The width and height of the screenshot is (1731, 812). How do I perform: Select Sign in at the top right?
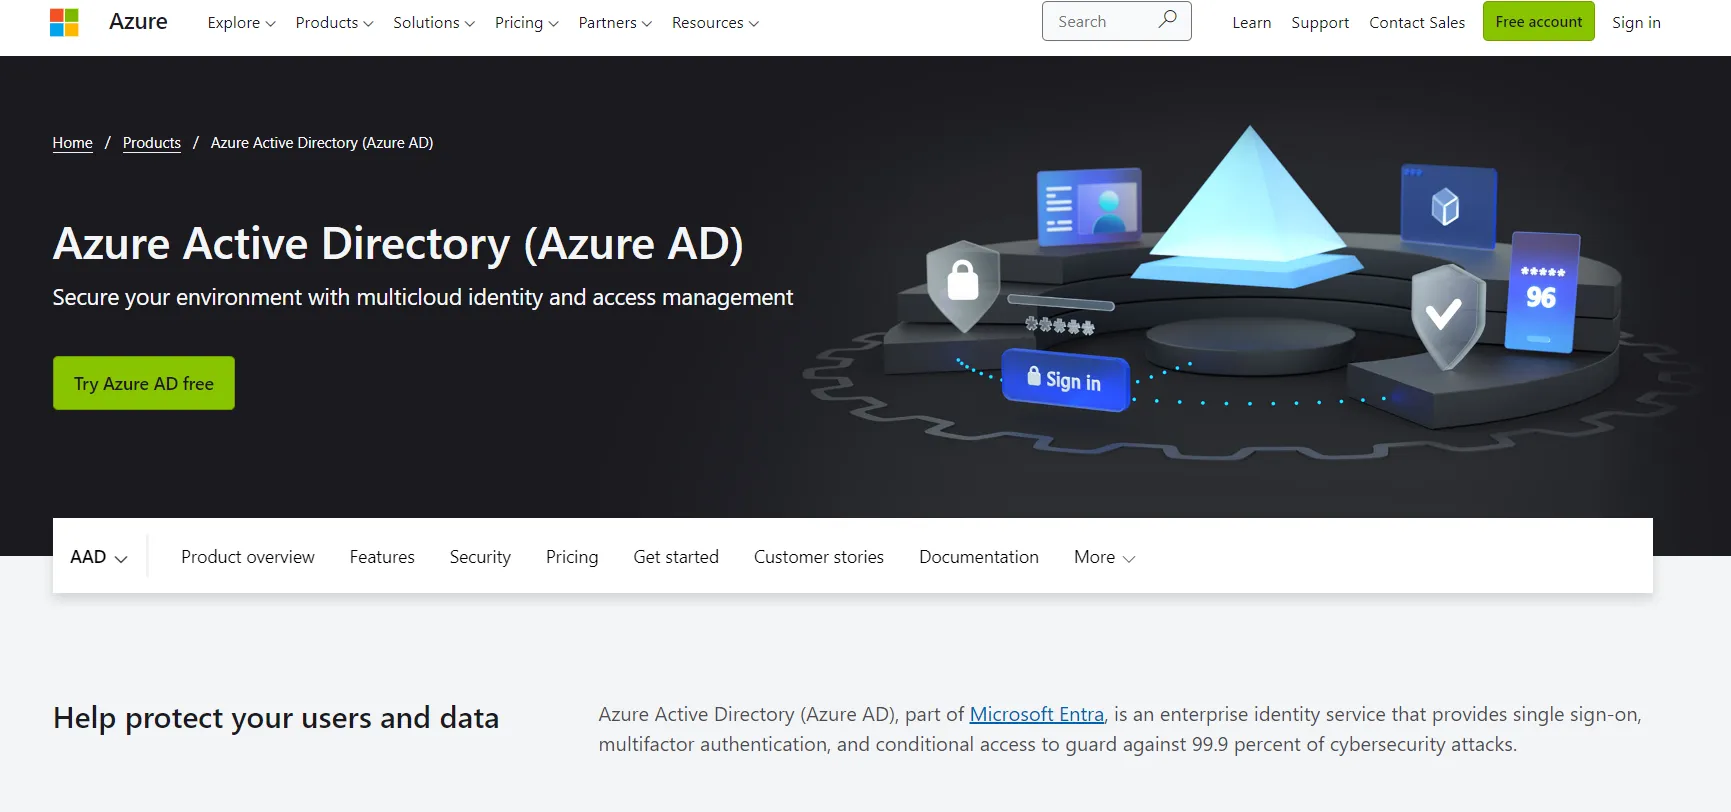click(1636, 22)
